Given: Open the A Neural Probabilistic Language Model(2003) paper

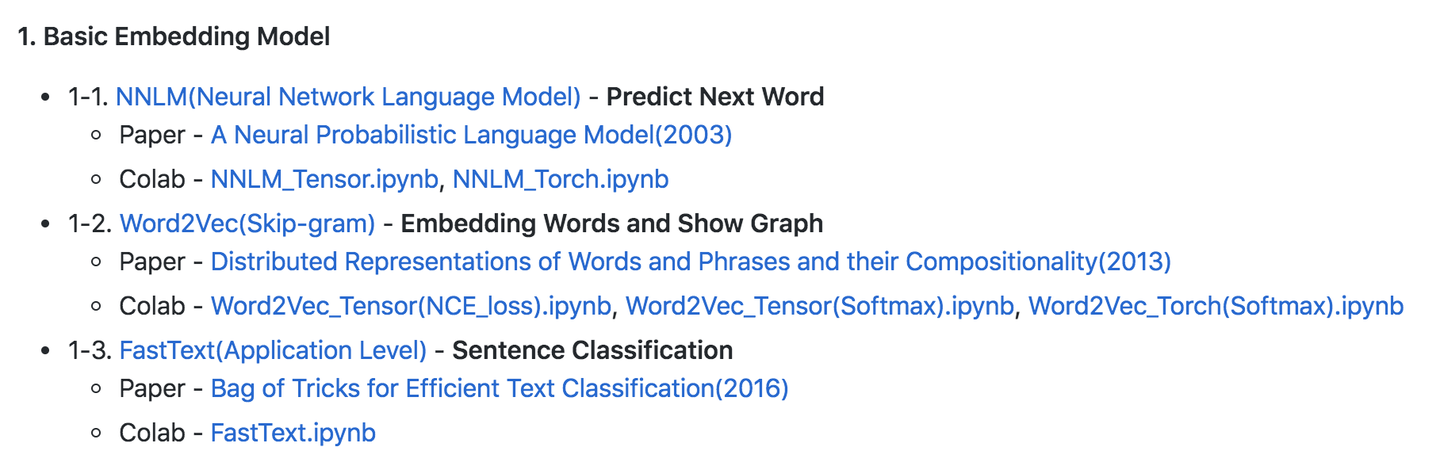Looking at the screenshot, I should point(471,135).
